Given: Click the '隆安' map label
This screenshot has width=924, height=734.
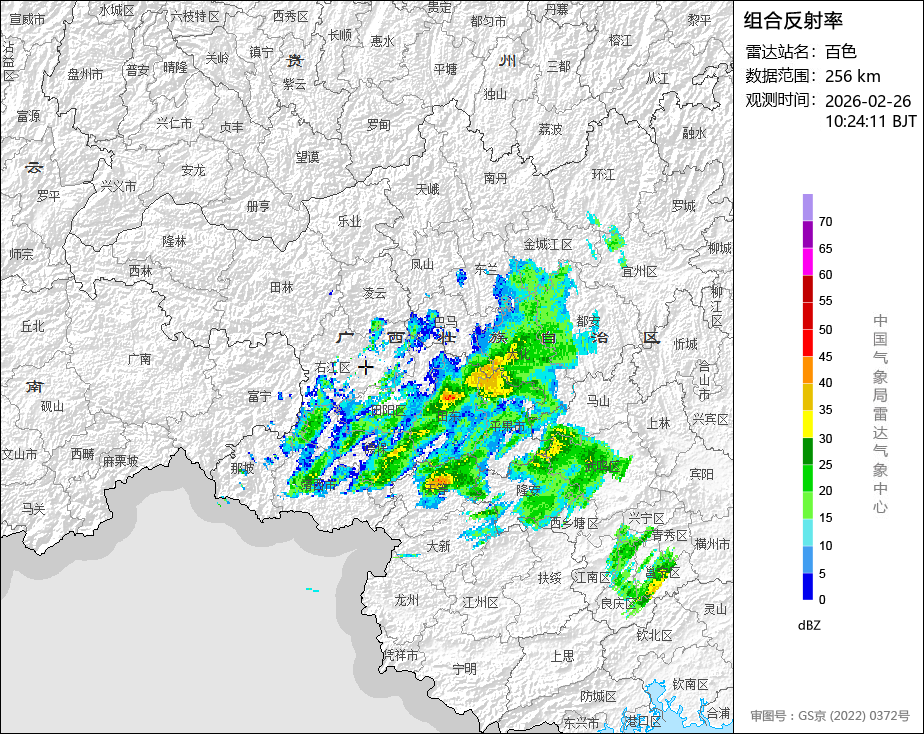Looking at the screenshot, I should 528,489.
